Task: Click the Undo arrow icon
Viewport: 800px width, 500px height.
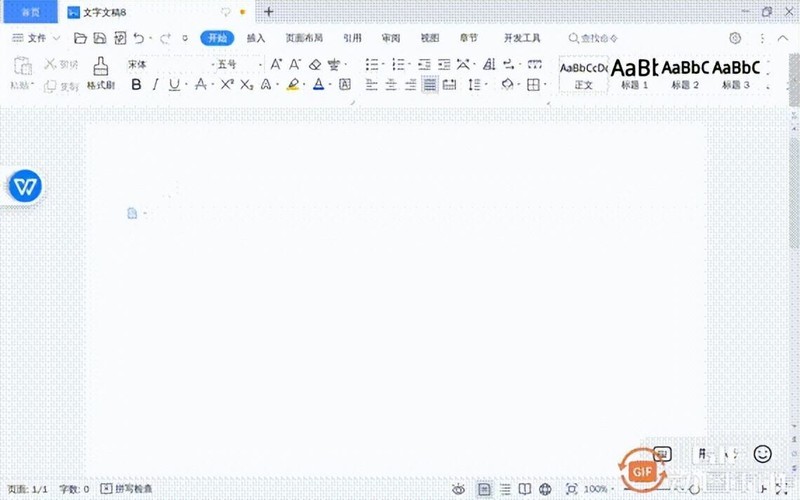Action: (138, 38)
